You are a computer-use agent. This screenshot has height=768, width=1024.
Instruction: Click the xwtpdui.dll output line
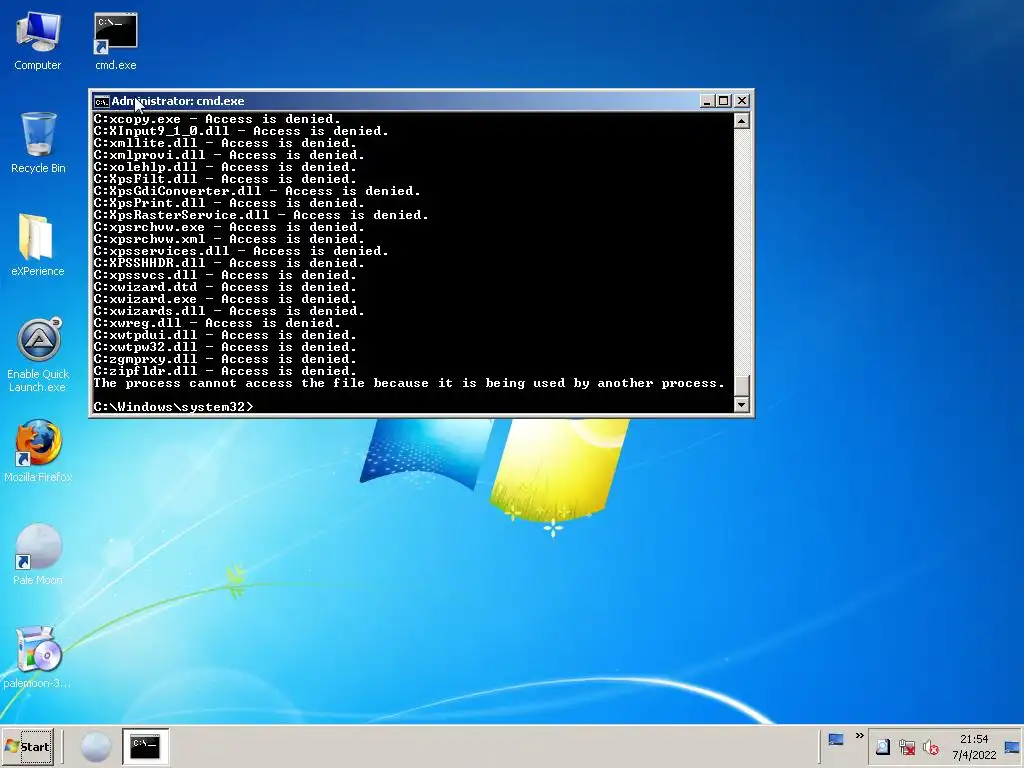225,335
